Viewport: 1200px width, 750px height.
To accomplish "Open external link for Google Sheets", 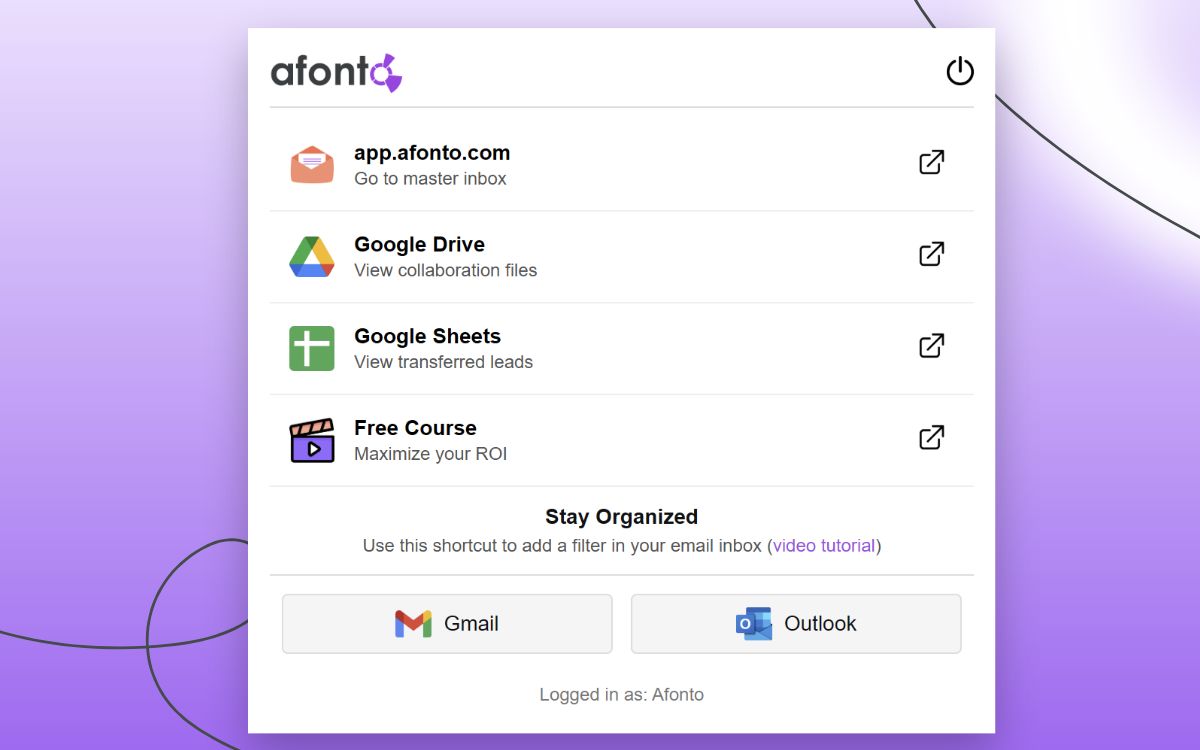I will 932,346.
